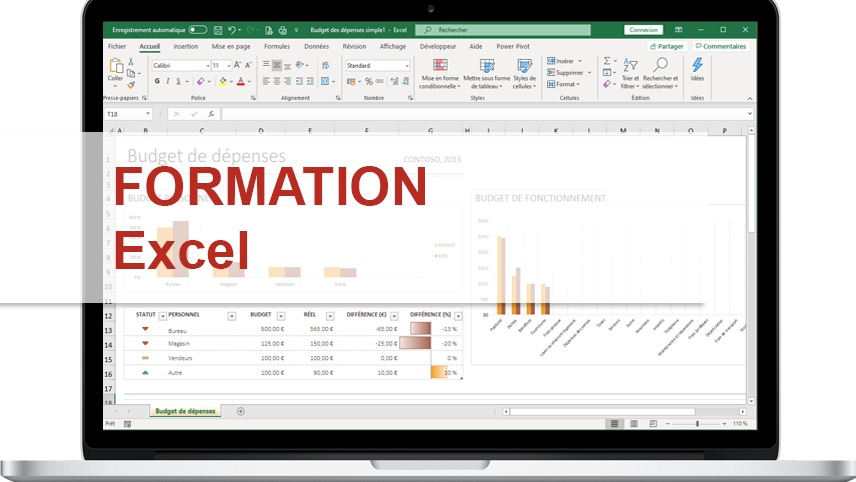The image size is (856, 482).
Task: Click the cut scissors icon
Action: (132, 62)
